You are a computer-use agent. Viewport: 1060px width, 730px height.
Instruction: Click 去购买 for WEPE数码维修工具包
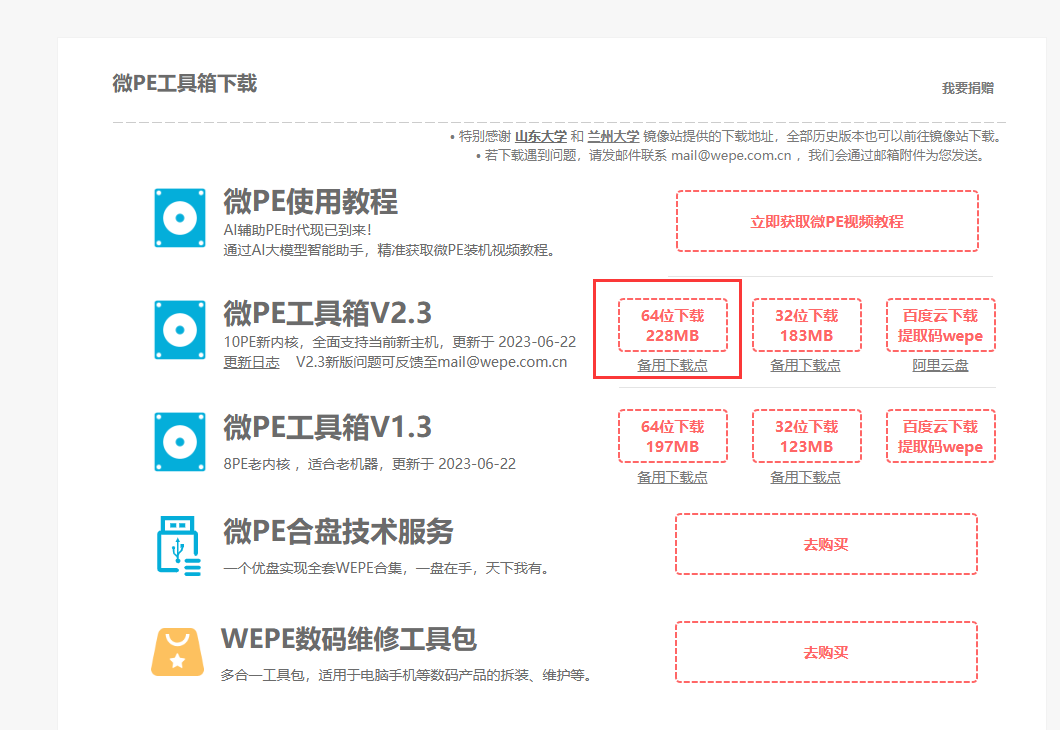pos(826,652)
